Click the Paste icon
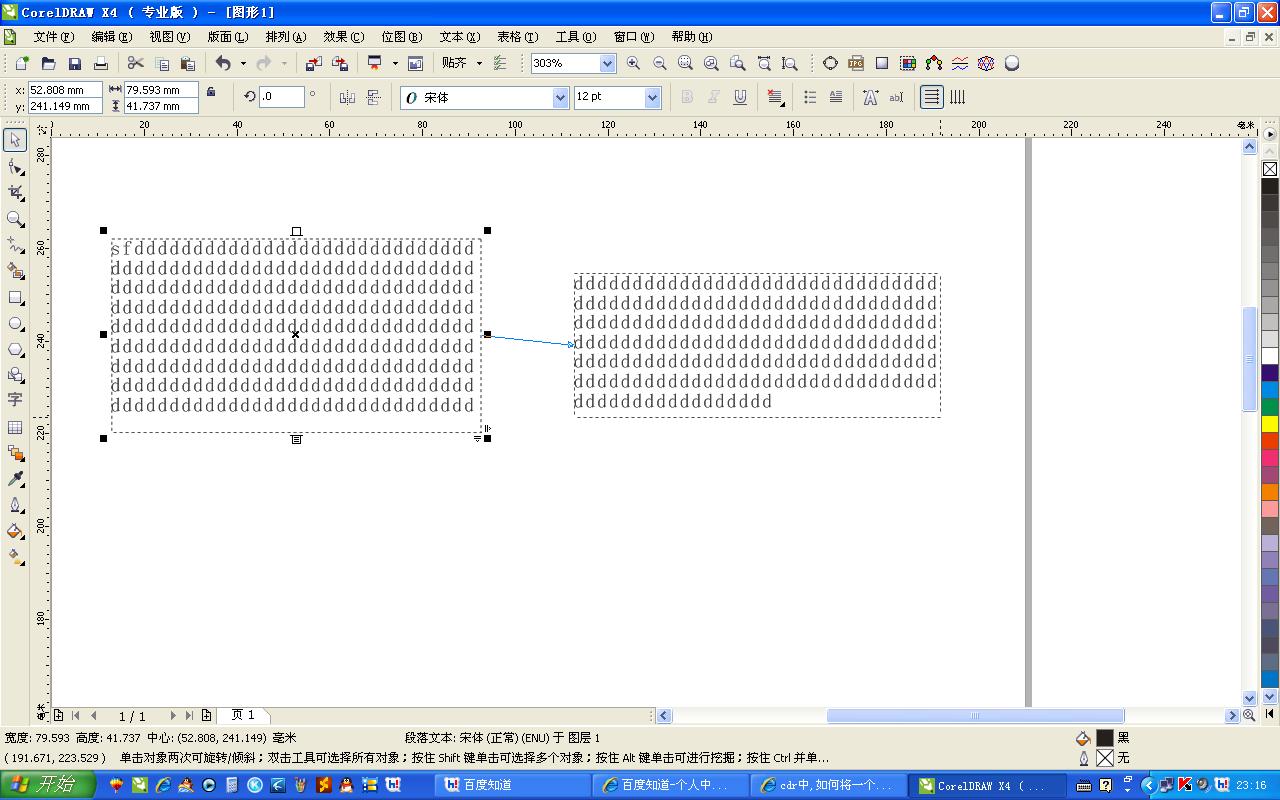Image resolution: width=1280 pixels, height=800 pixels. click(x=188, y=63)
